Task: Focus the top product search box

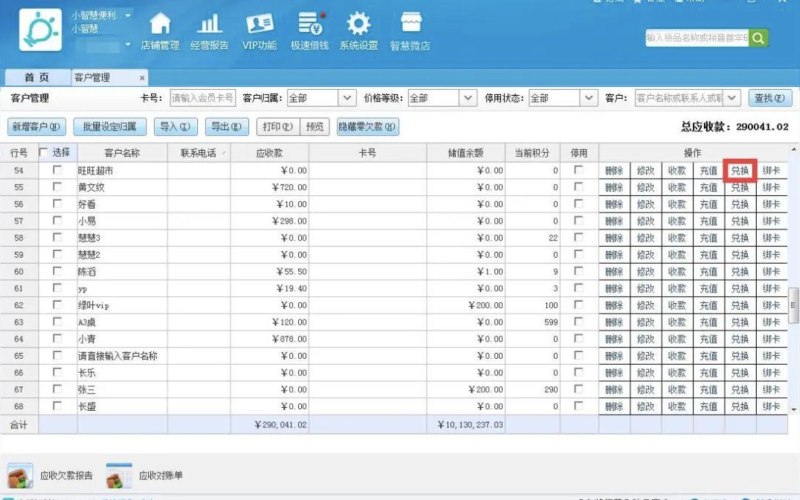Action: point(697,38)
